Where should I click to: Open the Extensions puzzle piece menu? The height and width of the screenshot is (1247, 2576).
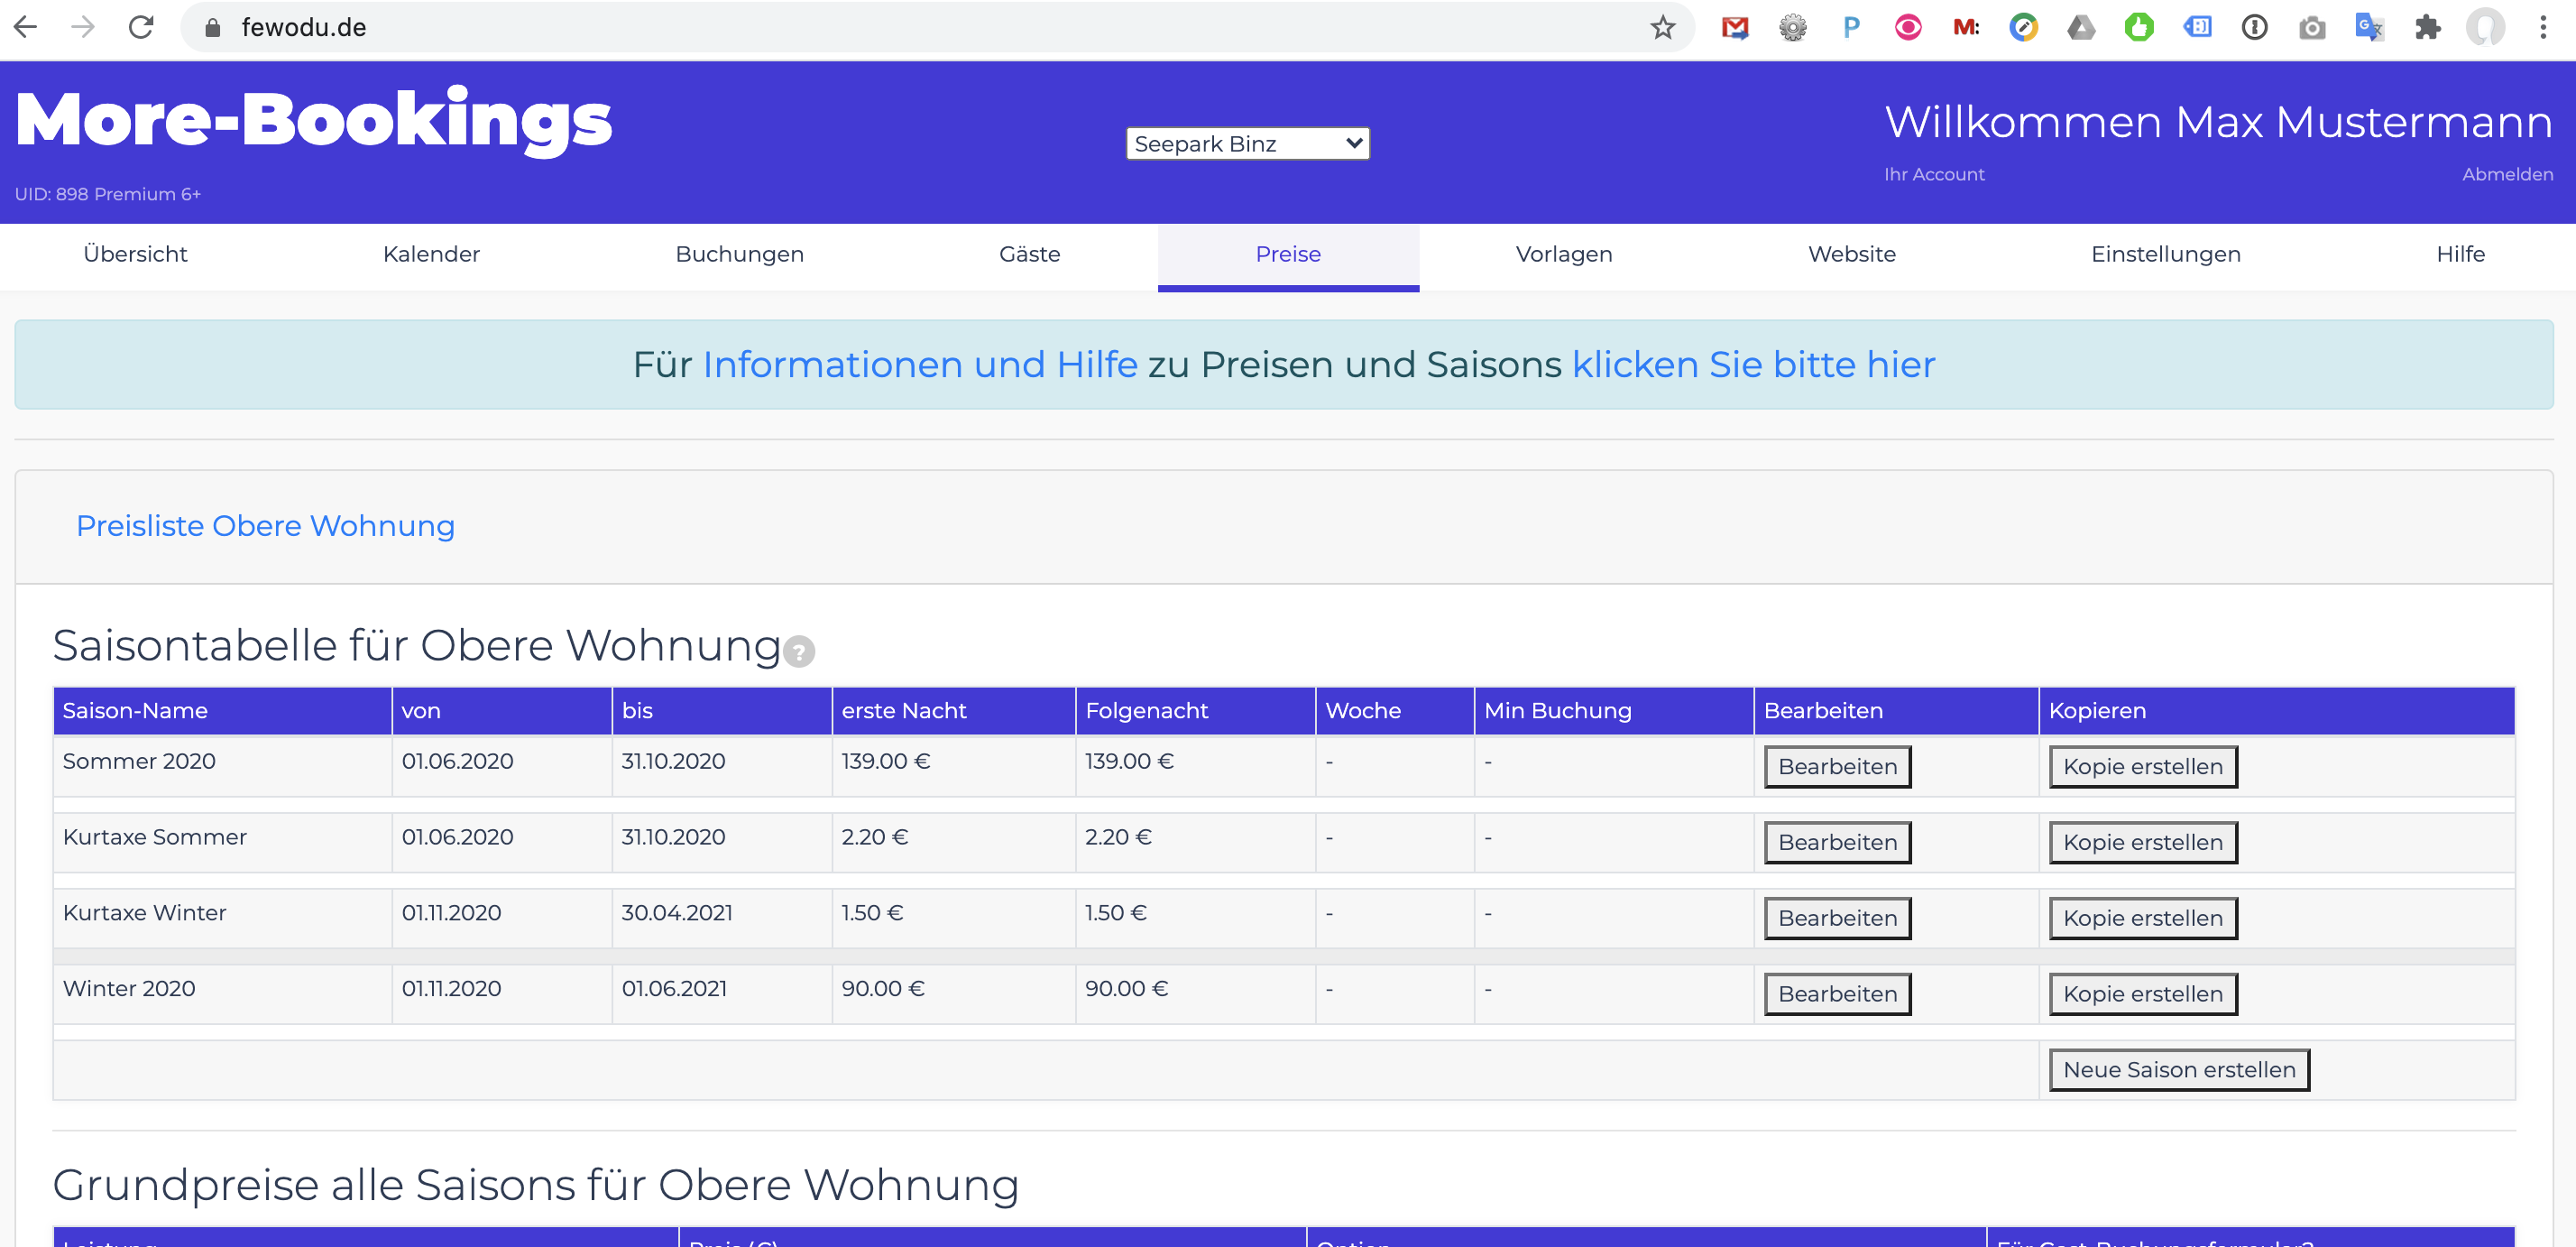tap(2427, 27)
